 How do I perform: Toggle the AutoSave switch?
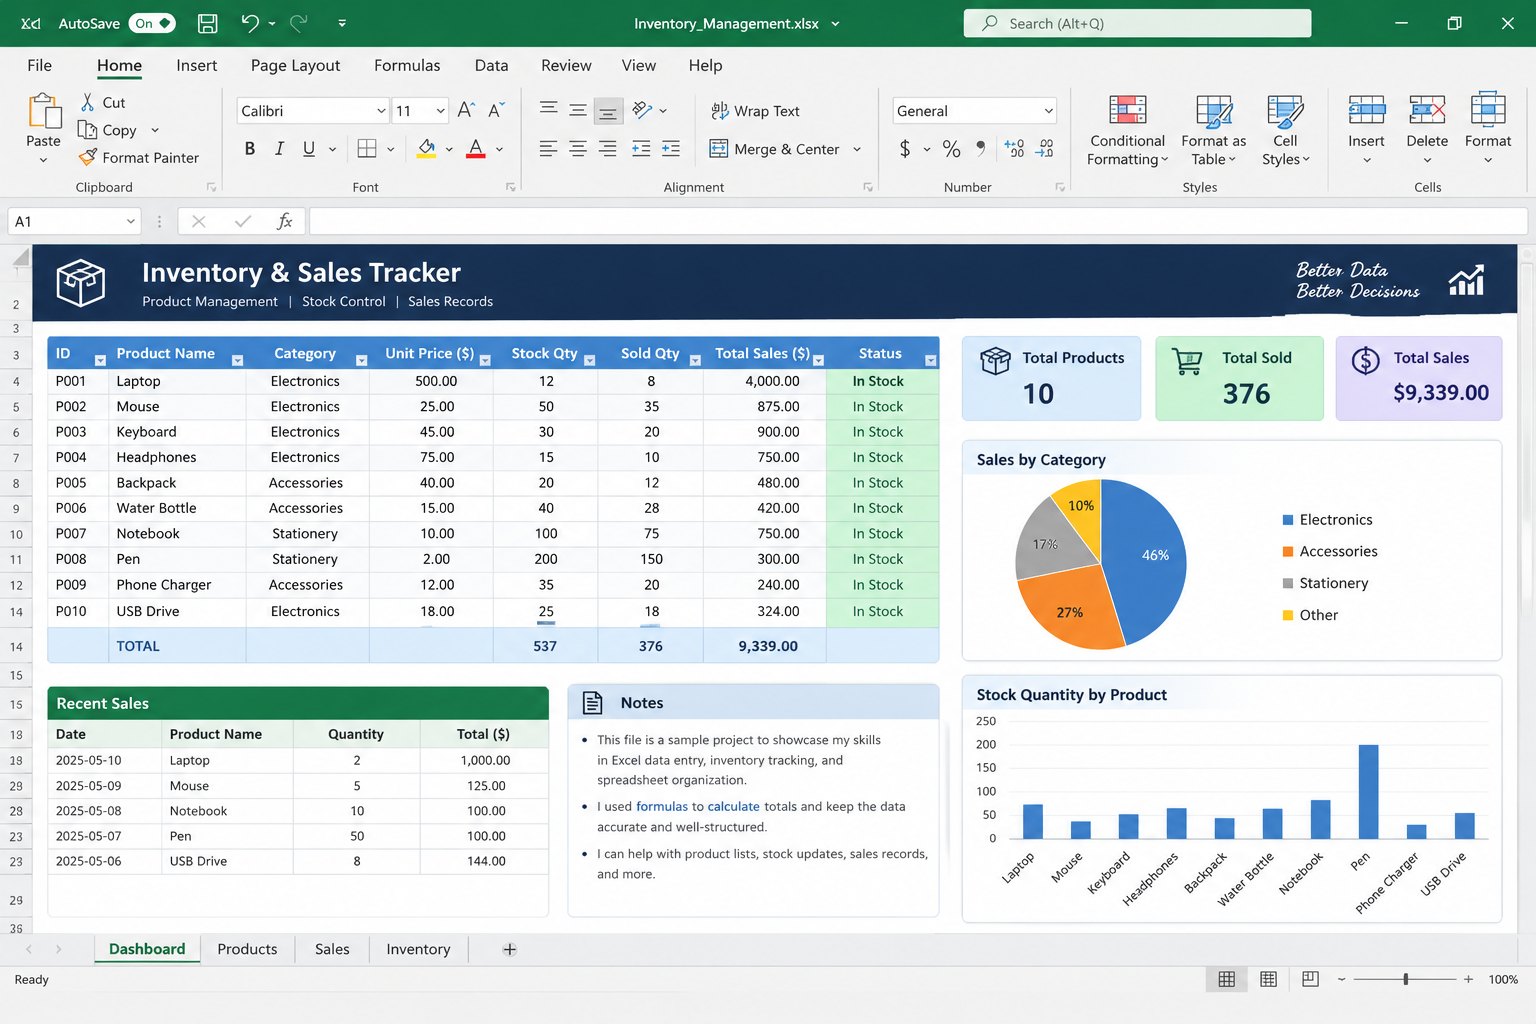[x=153, y=23]
